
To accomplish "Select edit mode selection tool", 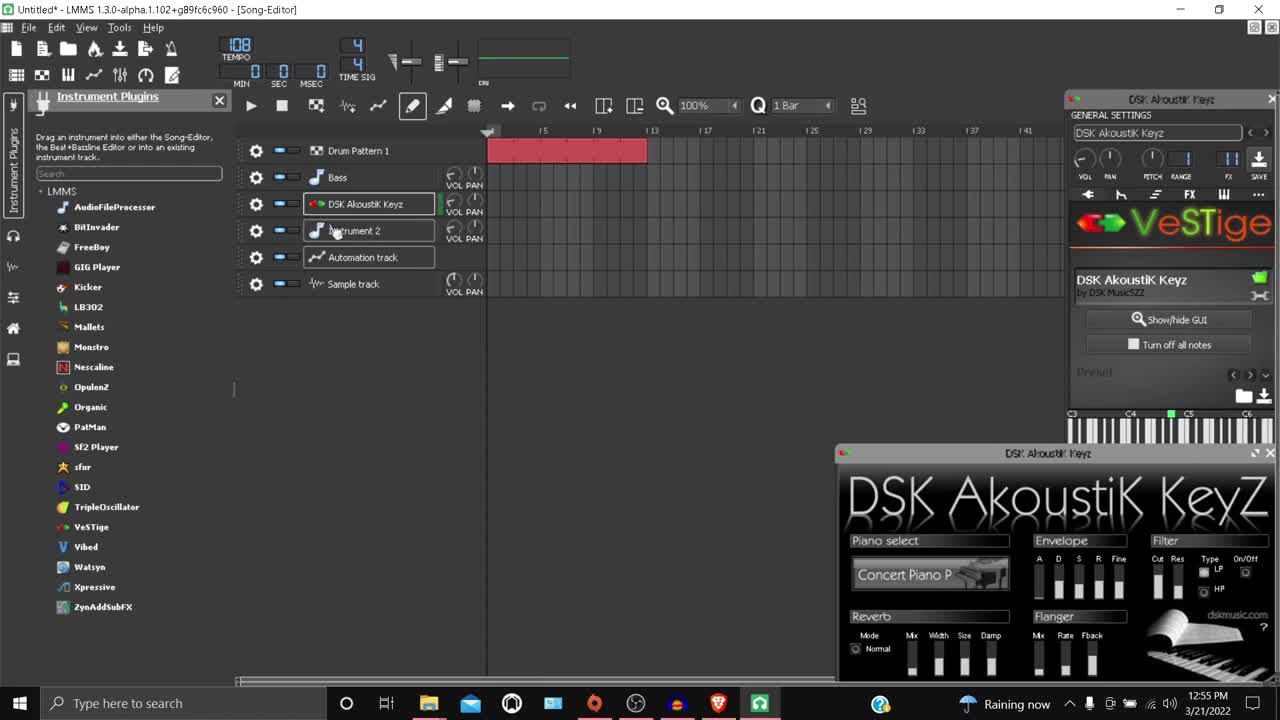I will point(474,106).
